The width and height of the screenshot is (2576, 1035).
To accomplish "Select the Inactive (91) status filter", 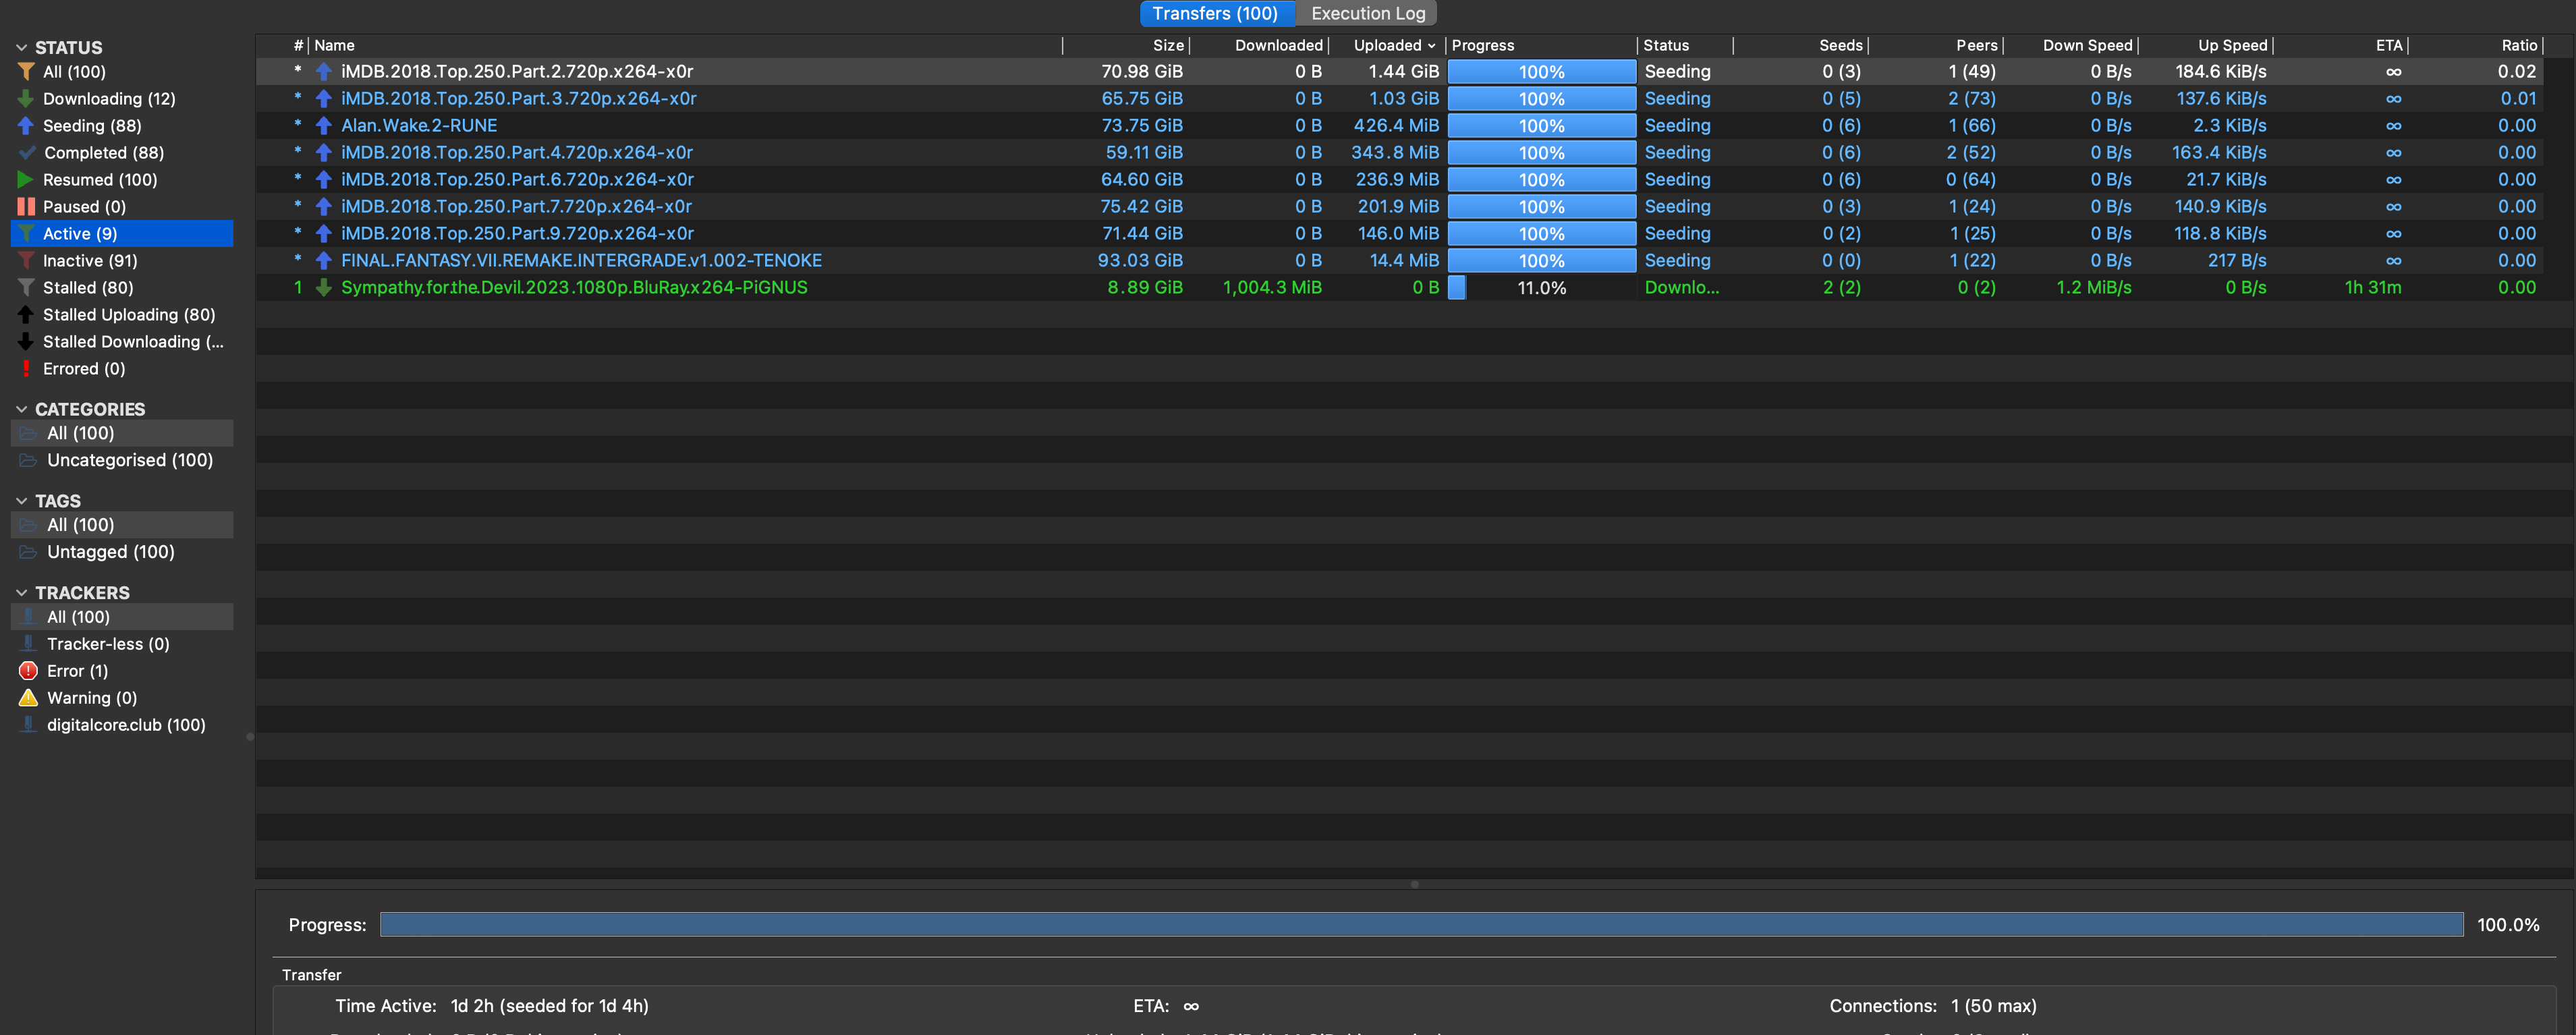I will (90, 261).
